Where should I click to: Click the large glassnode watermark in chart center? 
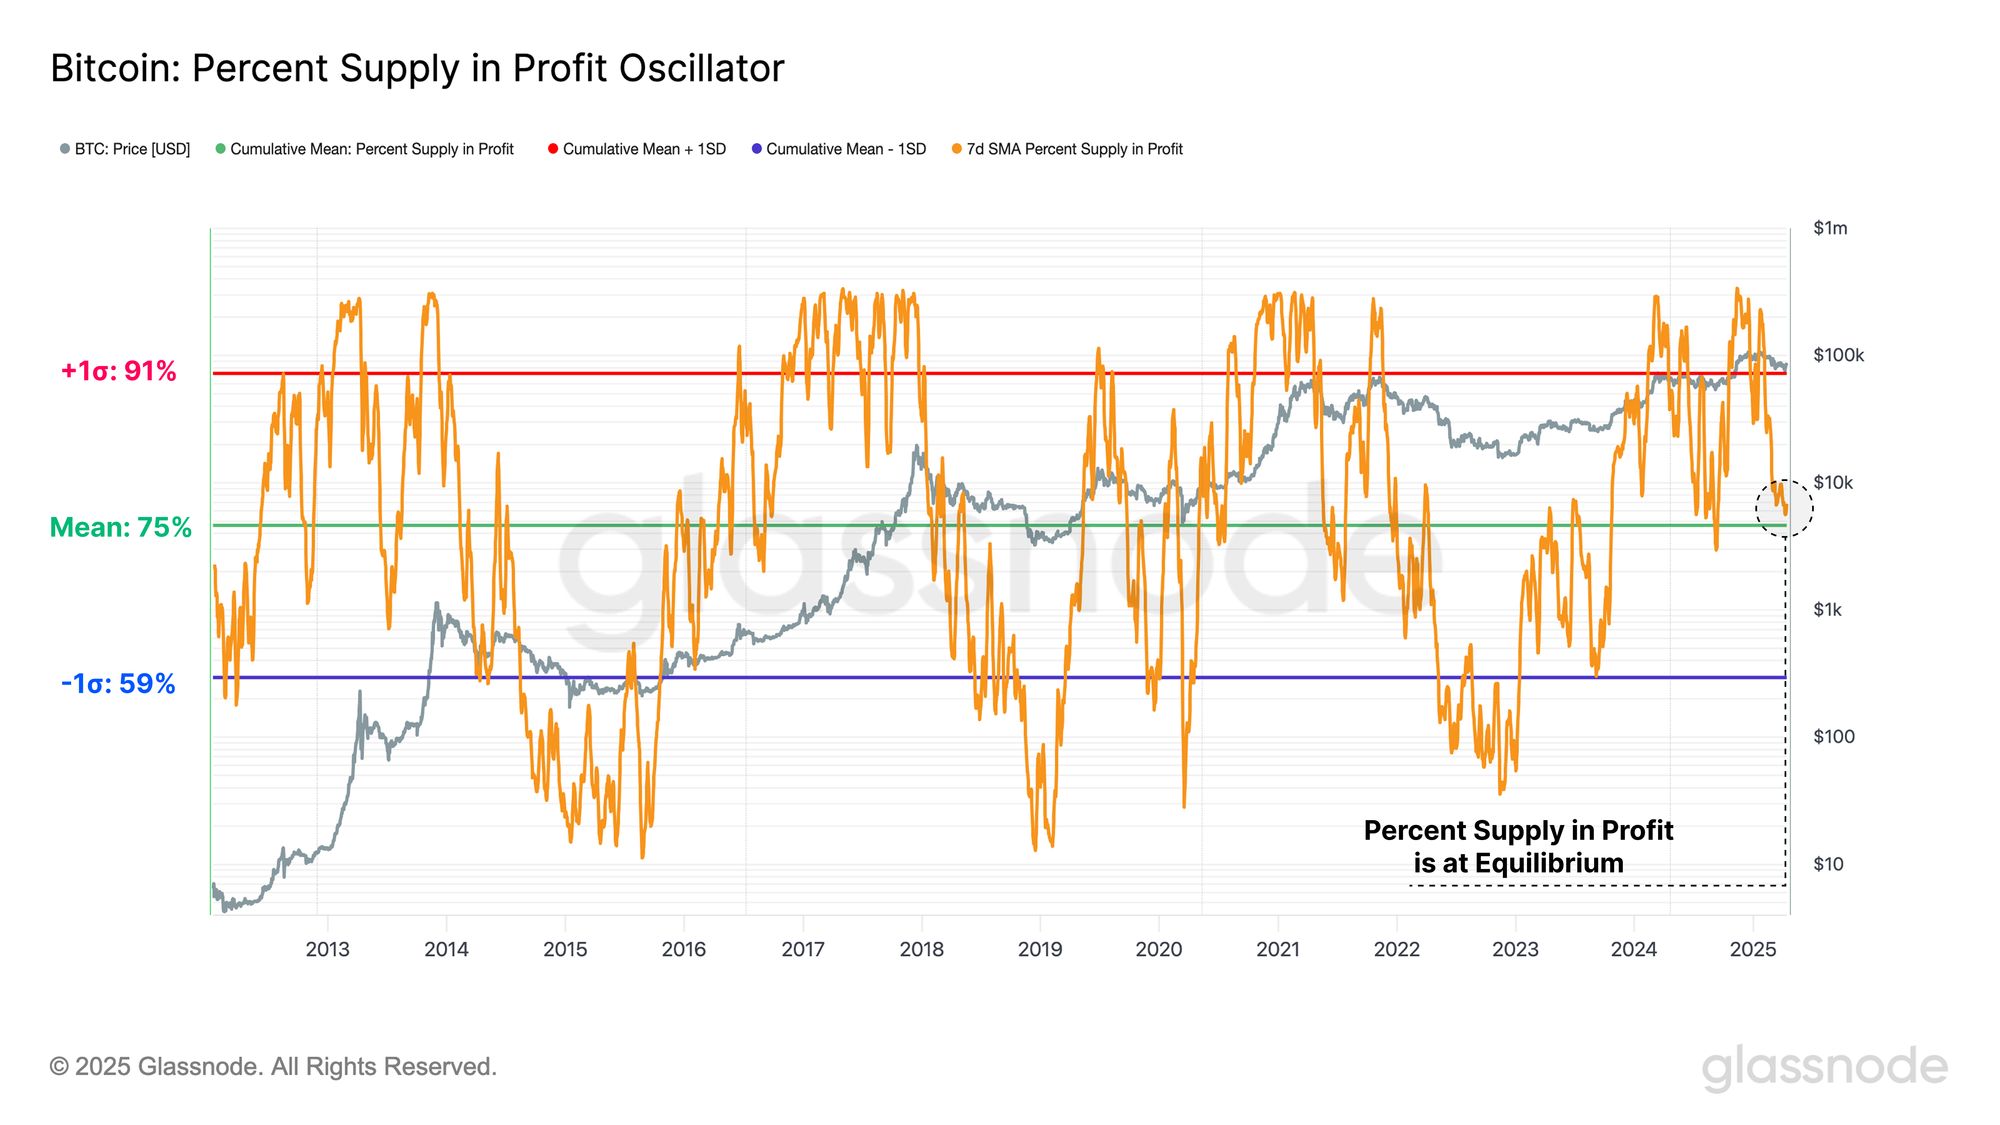tap(1000, 560)
